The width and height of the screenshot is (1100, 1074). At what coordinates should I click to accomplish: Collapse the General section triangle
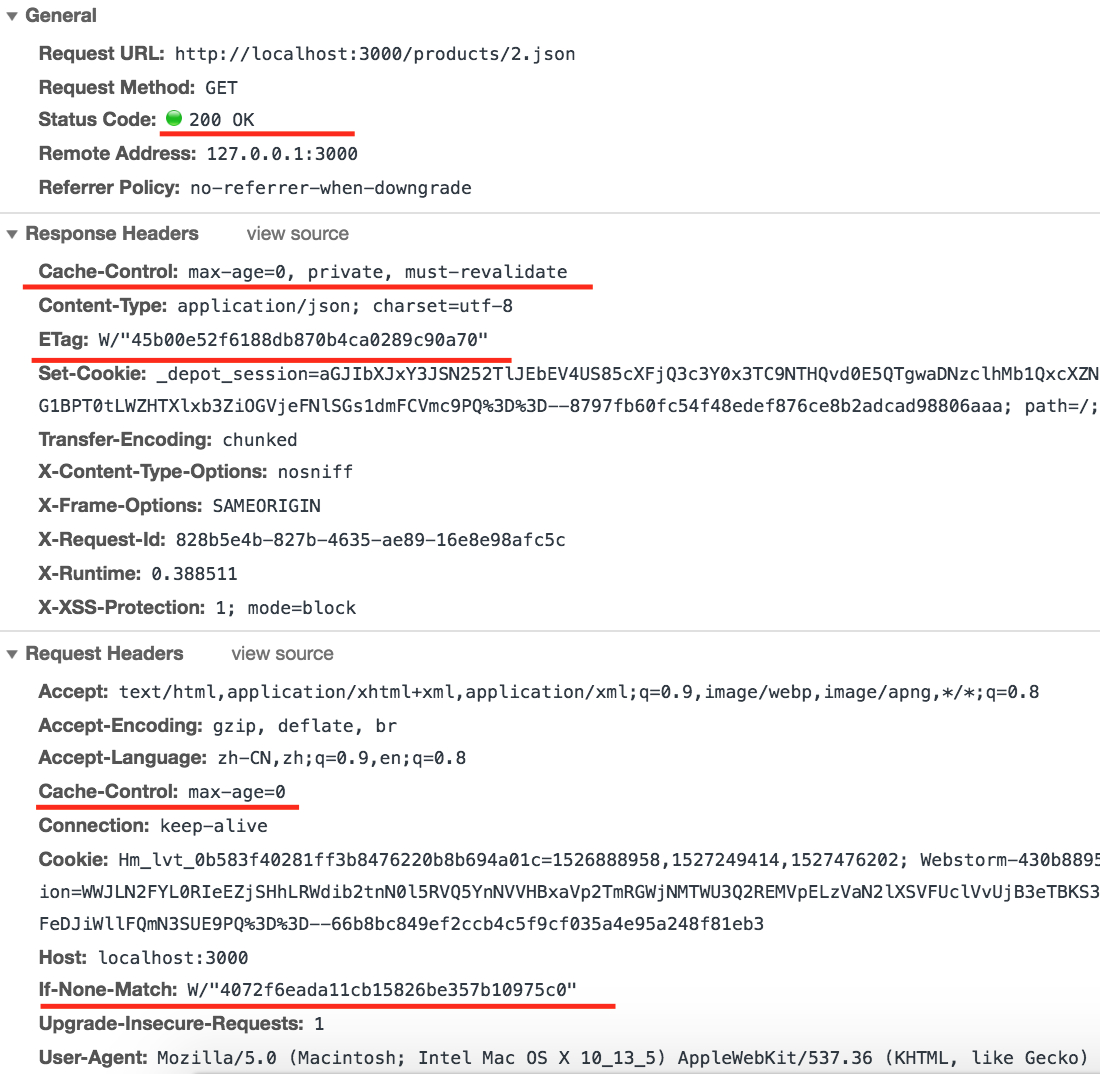[12, 16]
